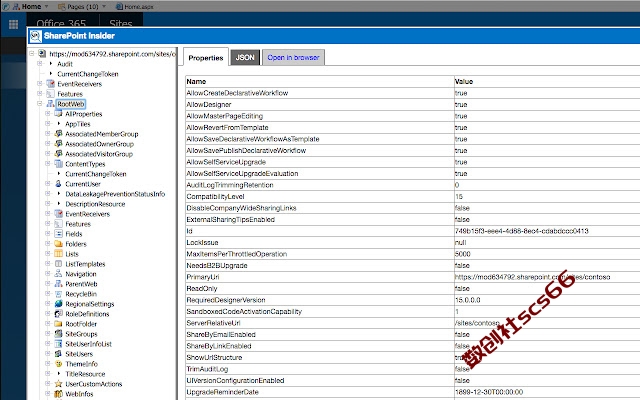This screenshot has width=640, height=400.
Task: Click the AllProperties node icon
Action: point(58,114)
